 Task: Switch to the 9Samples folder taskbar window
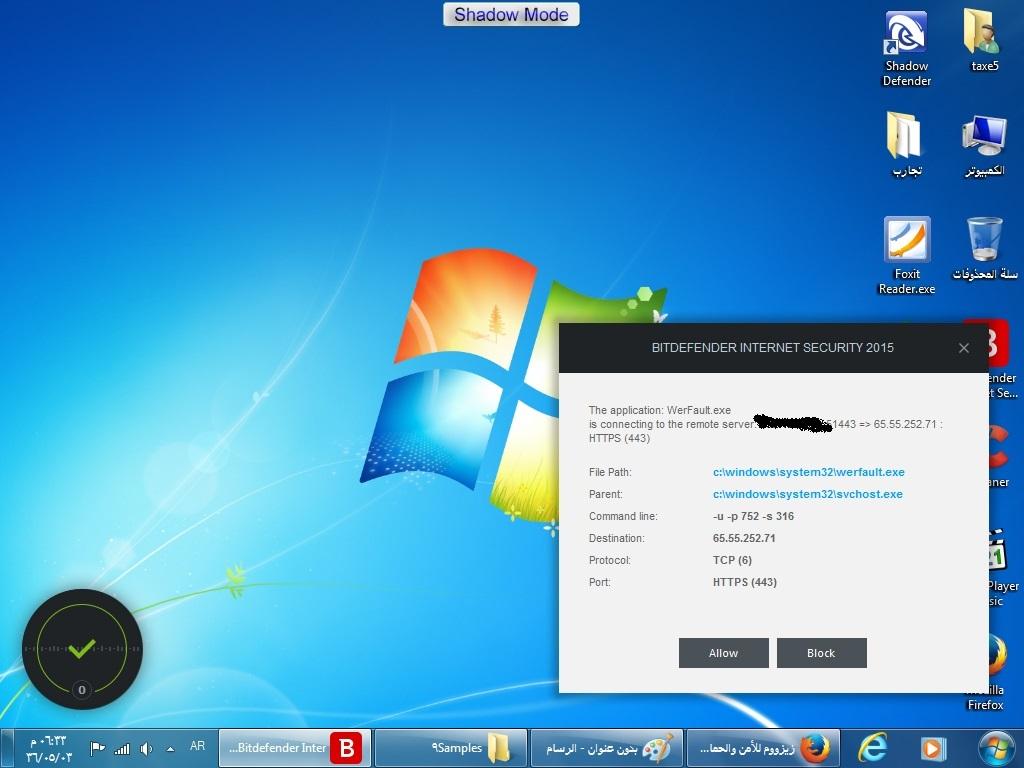click(451, 748)
